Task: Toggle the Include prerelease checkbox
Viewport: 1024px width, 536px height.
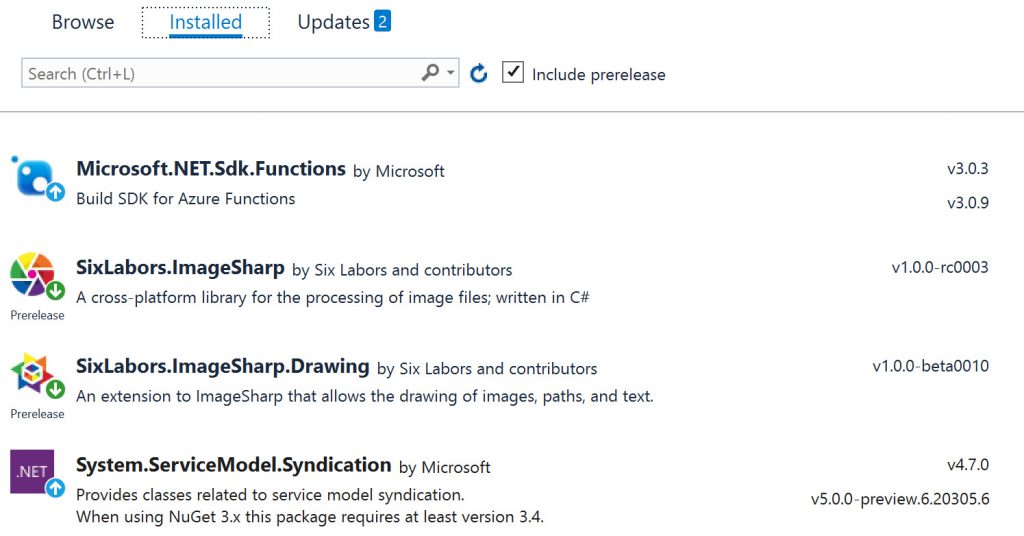Action: coord(513,72)
